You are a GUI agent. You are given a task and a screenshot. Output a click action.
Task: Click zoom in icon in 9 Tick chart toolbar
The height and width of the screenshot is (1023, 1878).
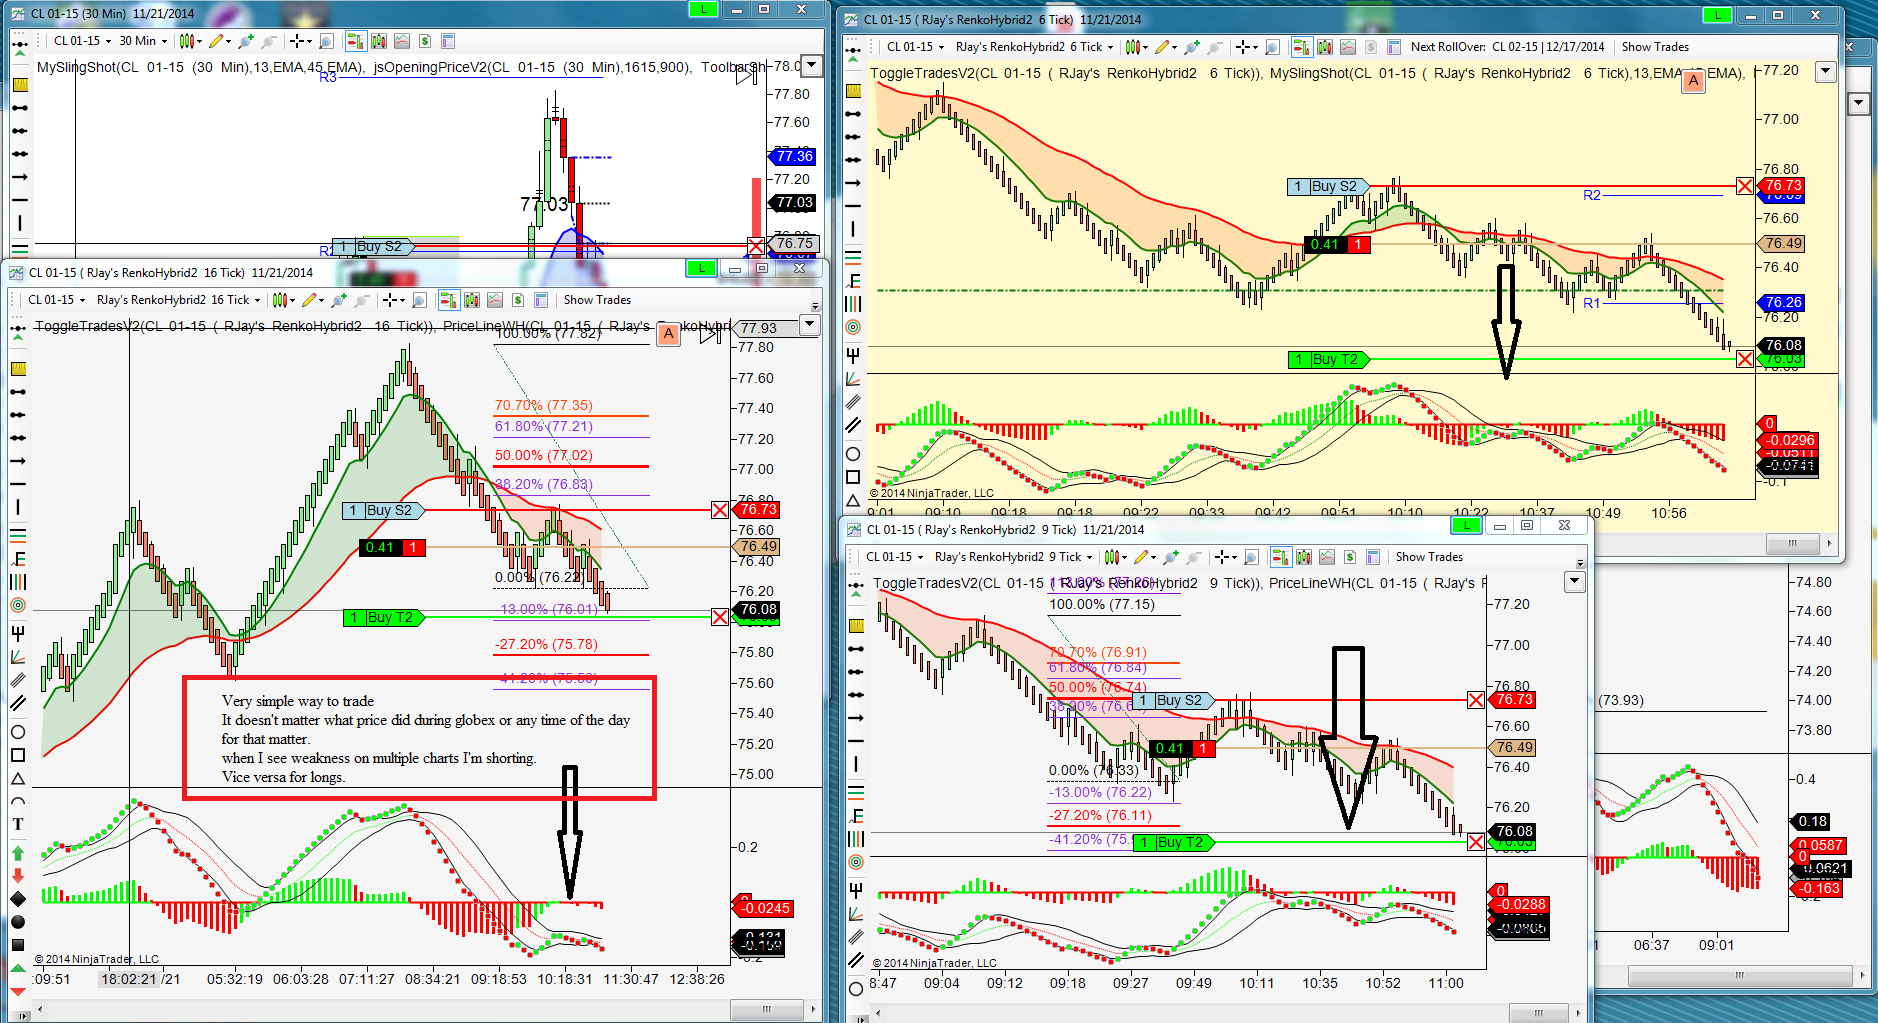click(x=1170, y=557)
